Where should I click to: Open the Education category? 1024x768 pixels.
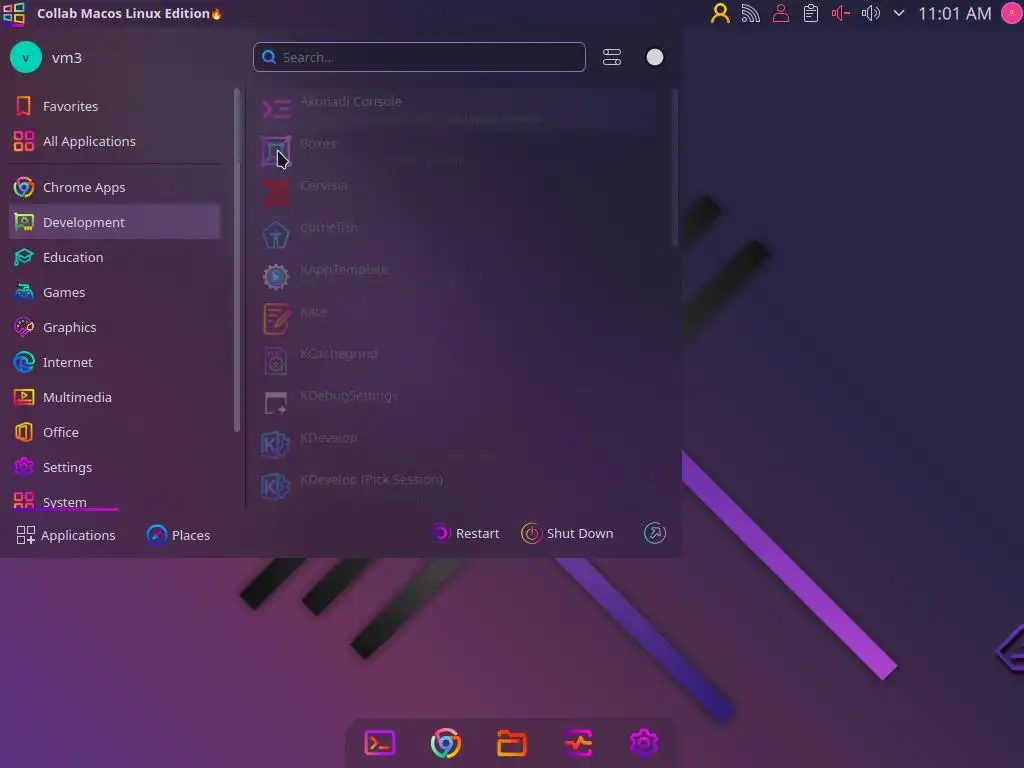114,257
